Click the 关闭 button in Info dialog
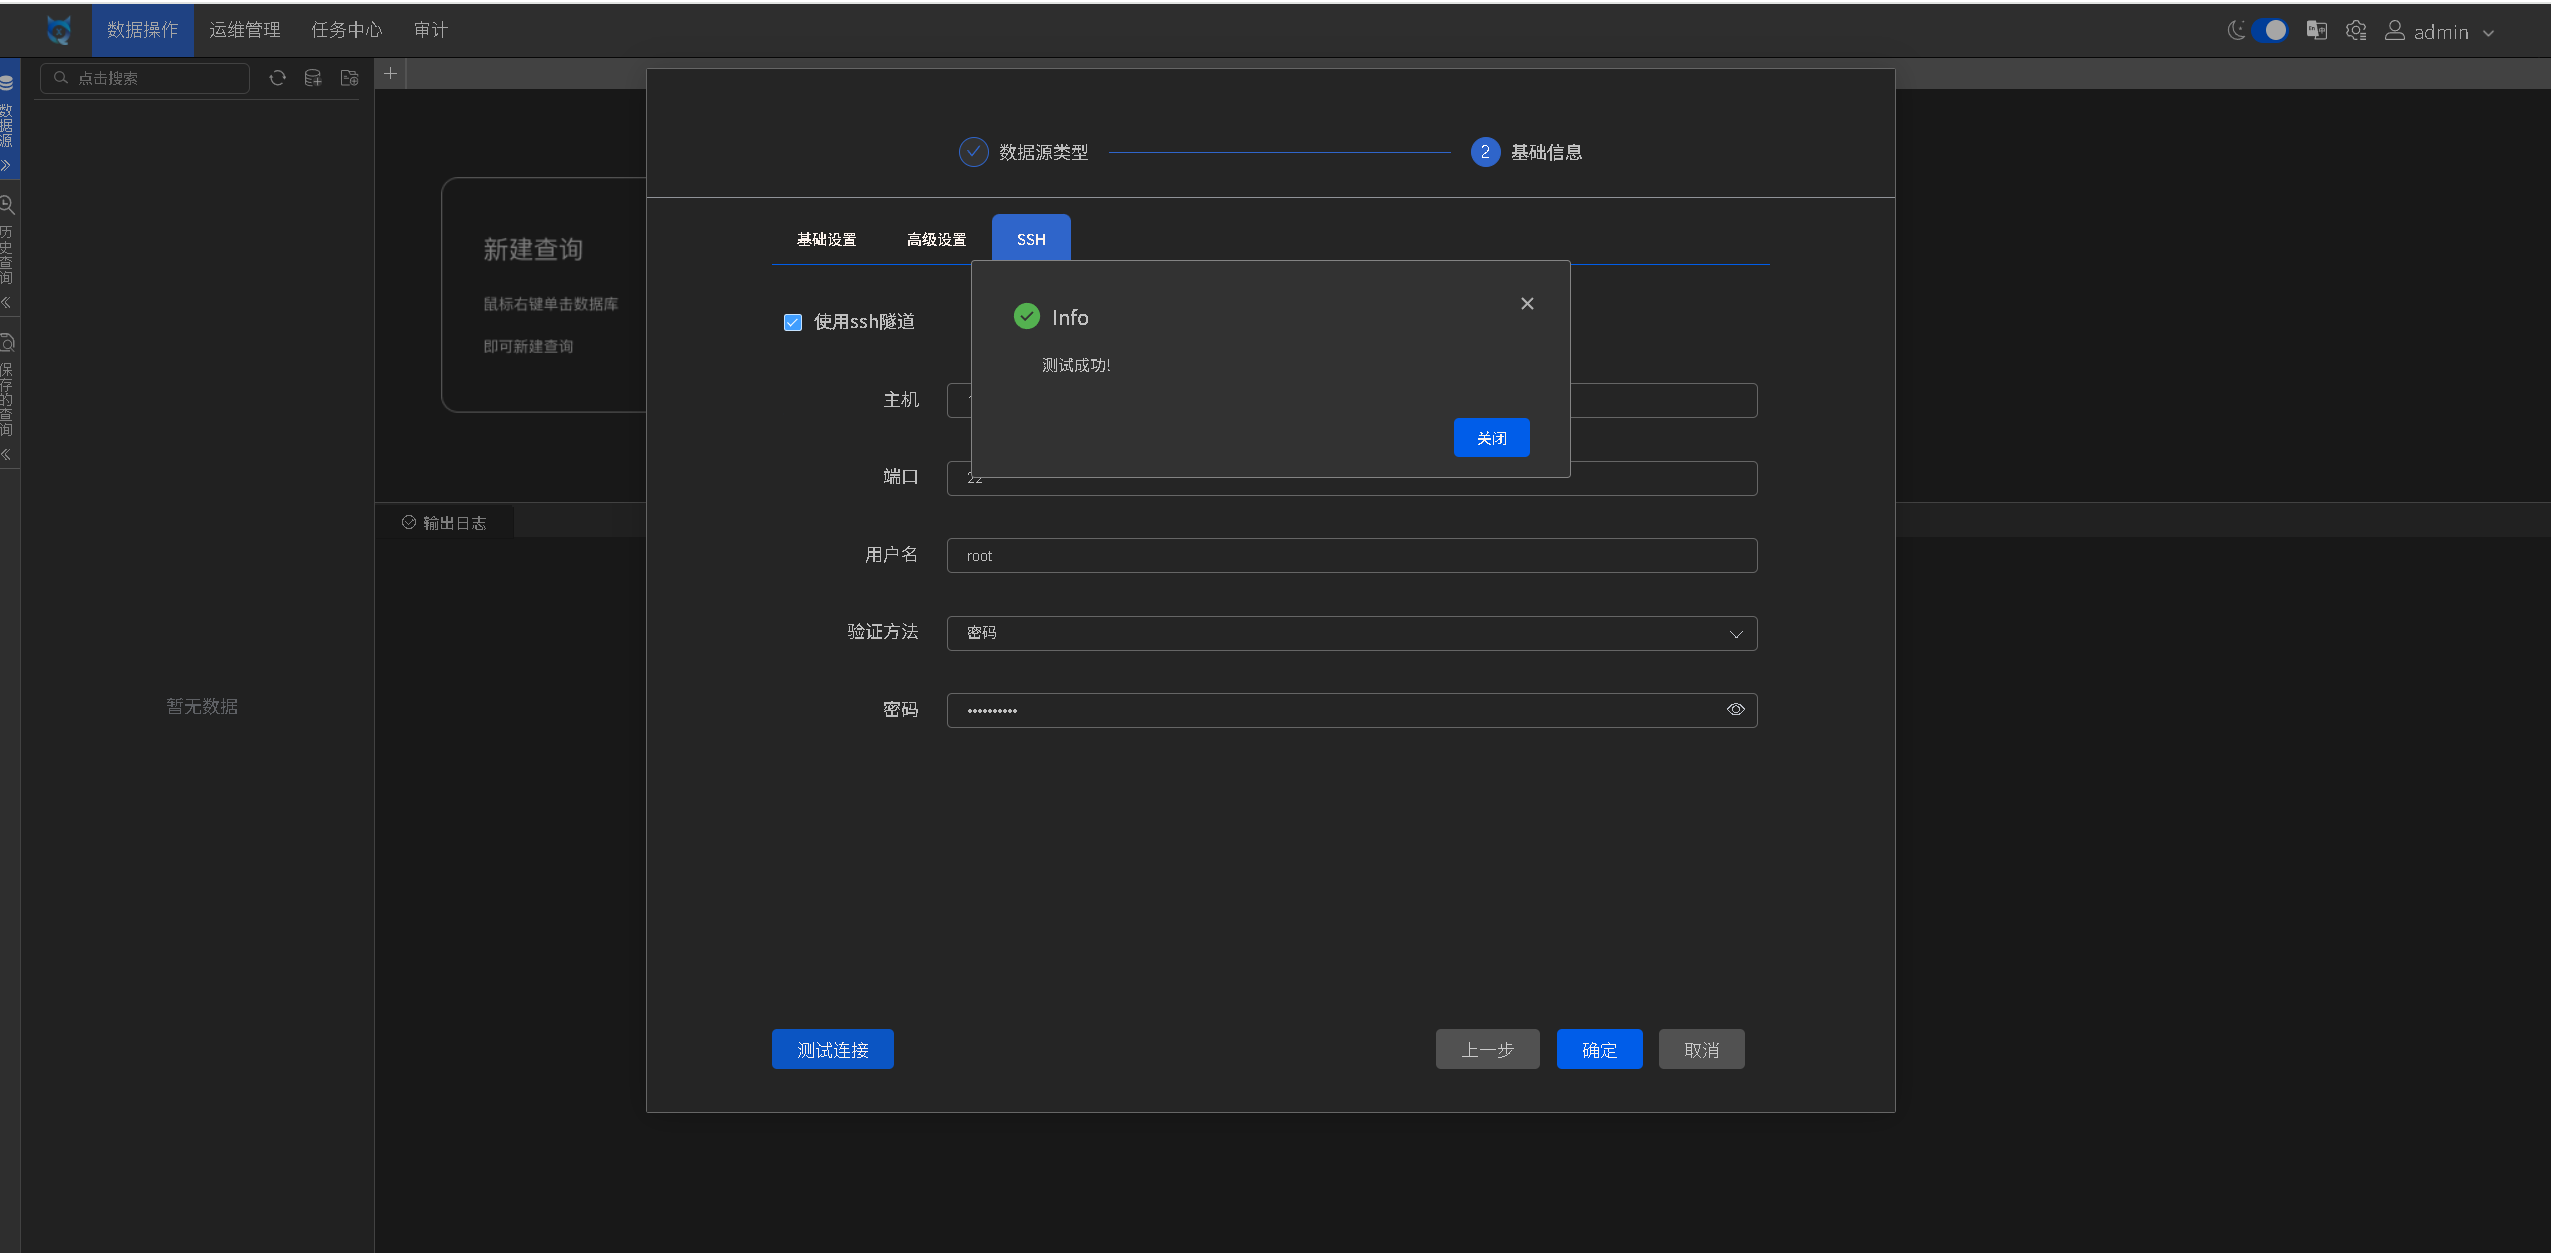The image size is (2551, 1253). tap(1490, 438)
